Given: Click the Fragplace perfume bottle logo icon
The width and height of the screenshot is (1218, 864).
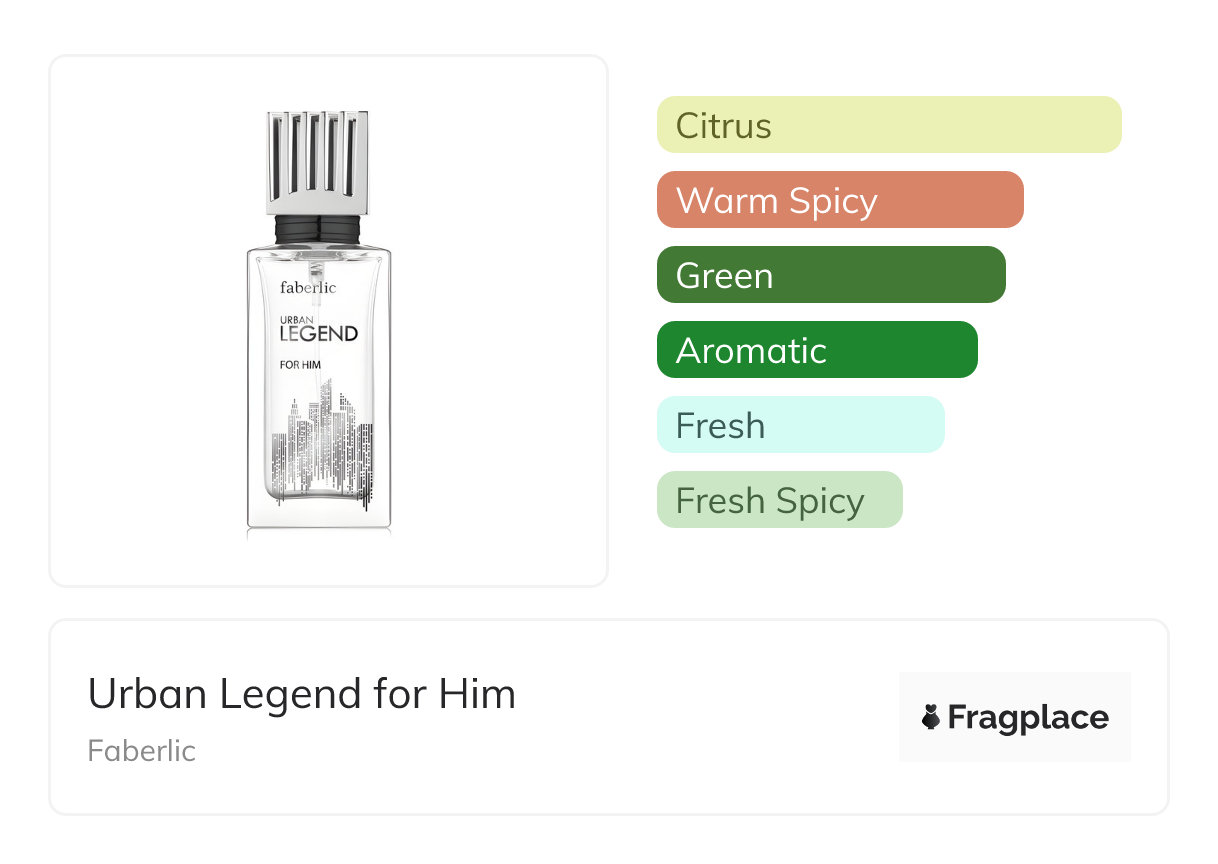Looking at the screenshot, I should [931, 717].
